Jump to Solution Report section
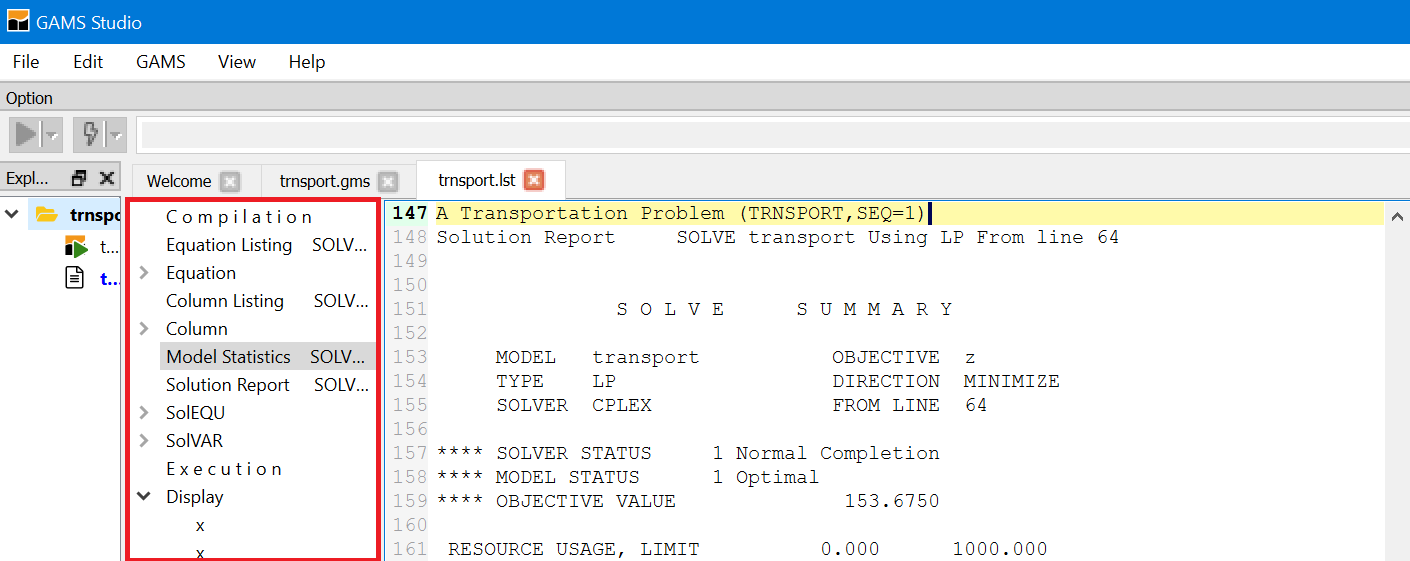The image size is (1410, 561). click(228, 385)
